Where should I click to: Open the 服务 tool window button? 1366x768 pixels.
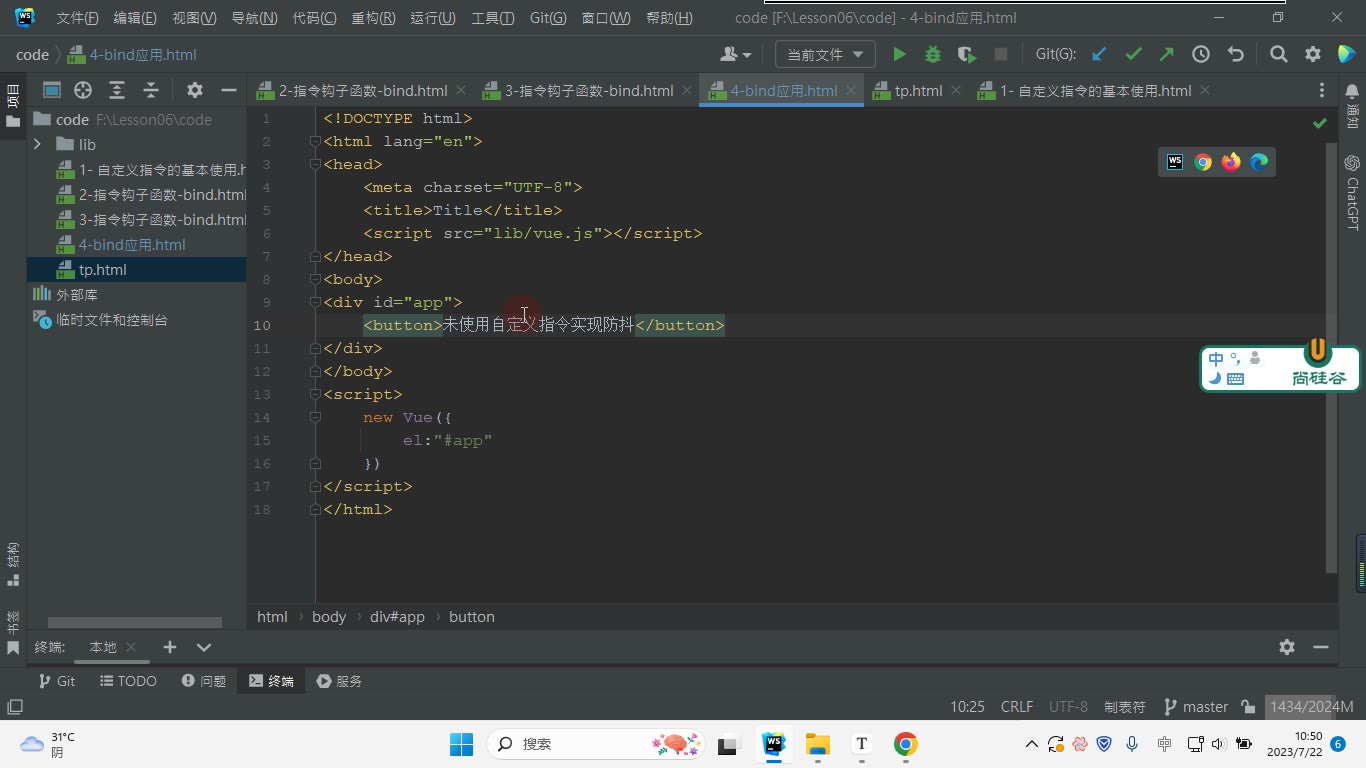click(339, 681)
